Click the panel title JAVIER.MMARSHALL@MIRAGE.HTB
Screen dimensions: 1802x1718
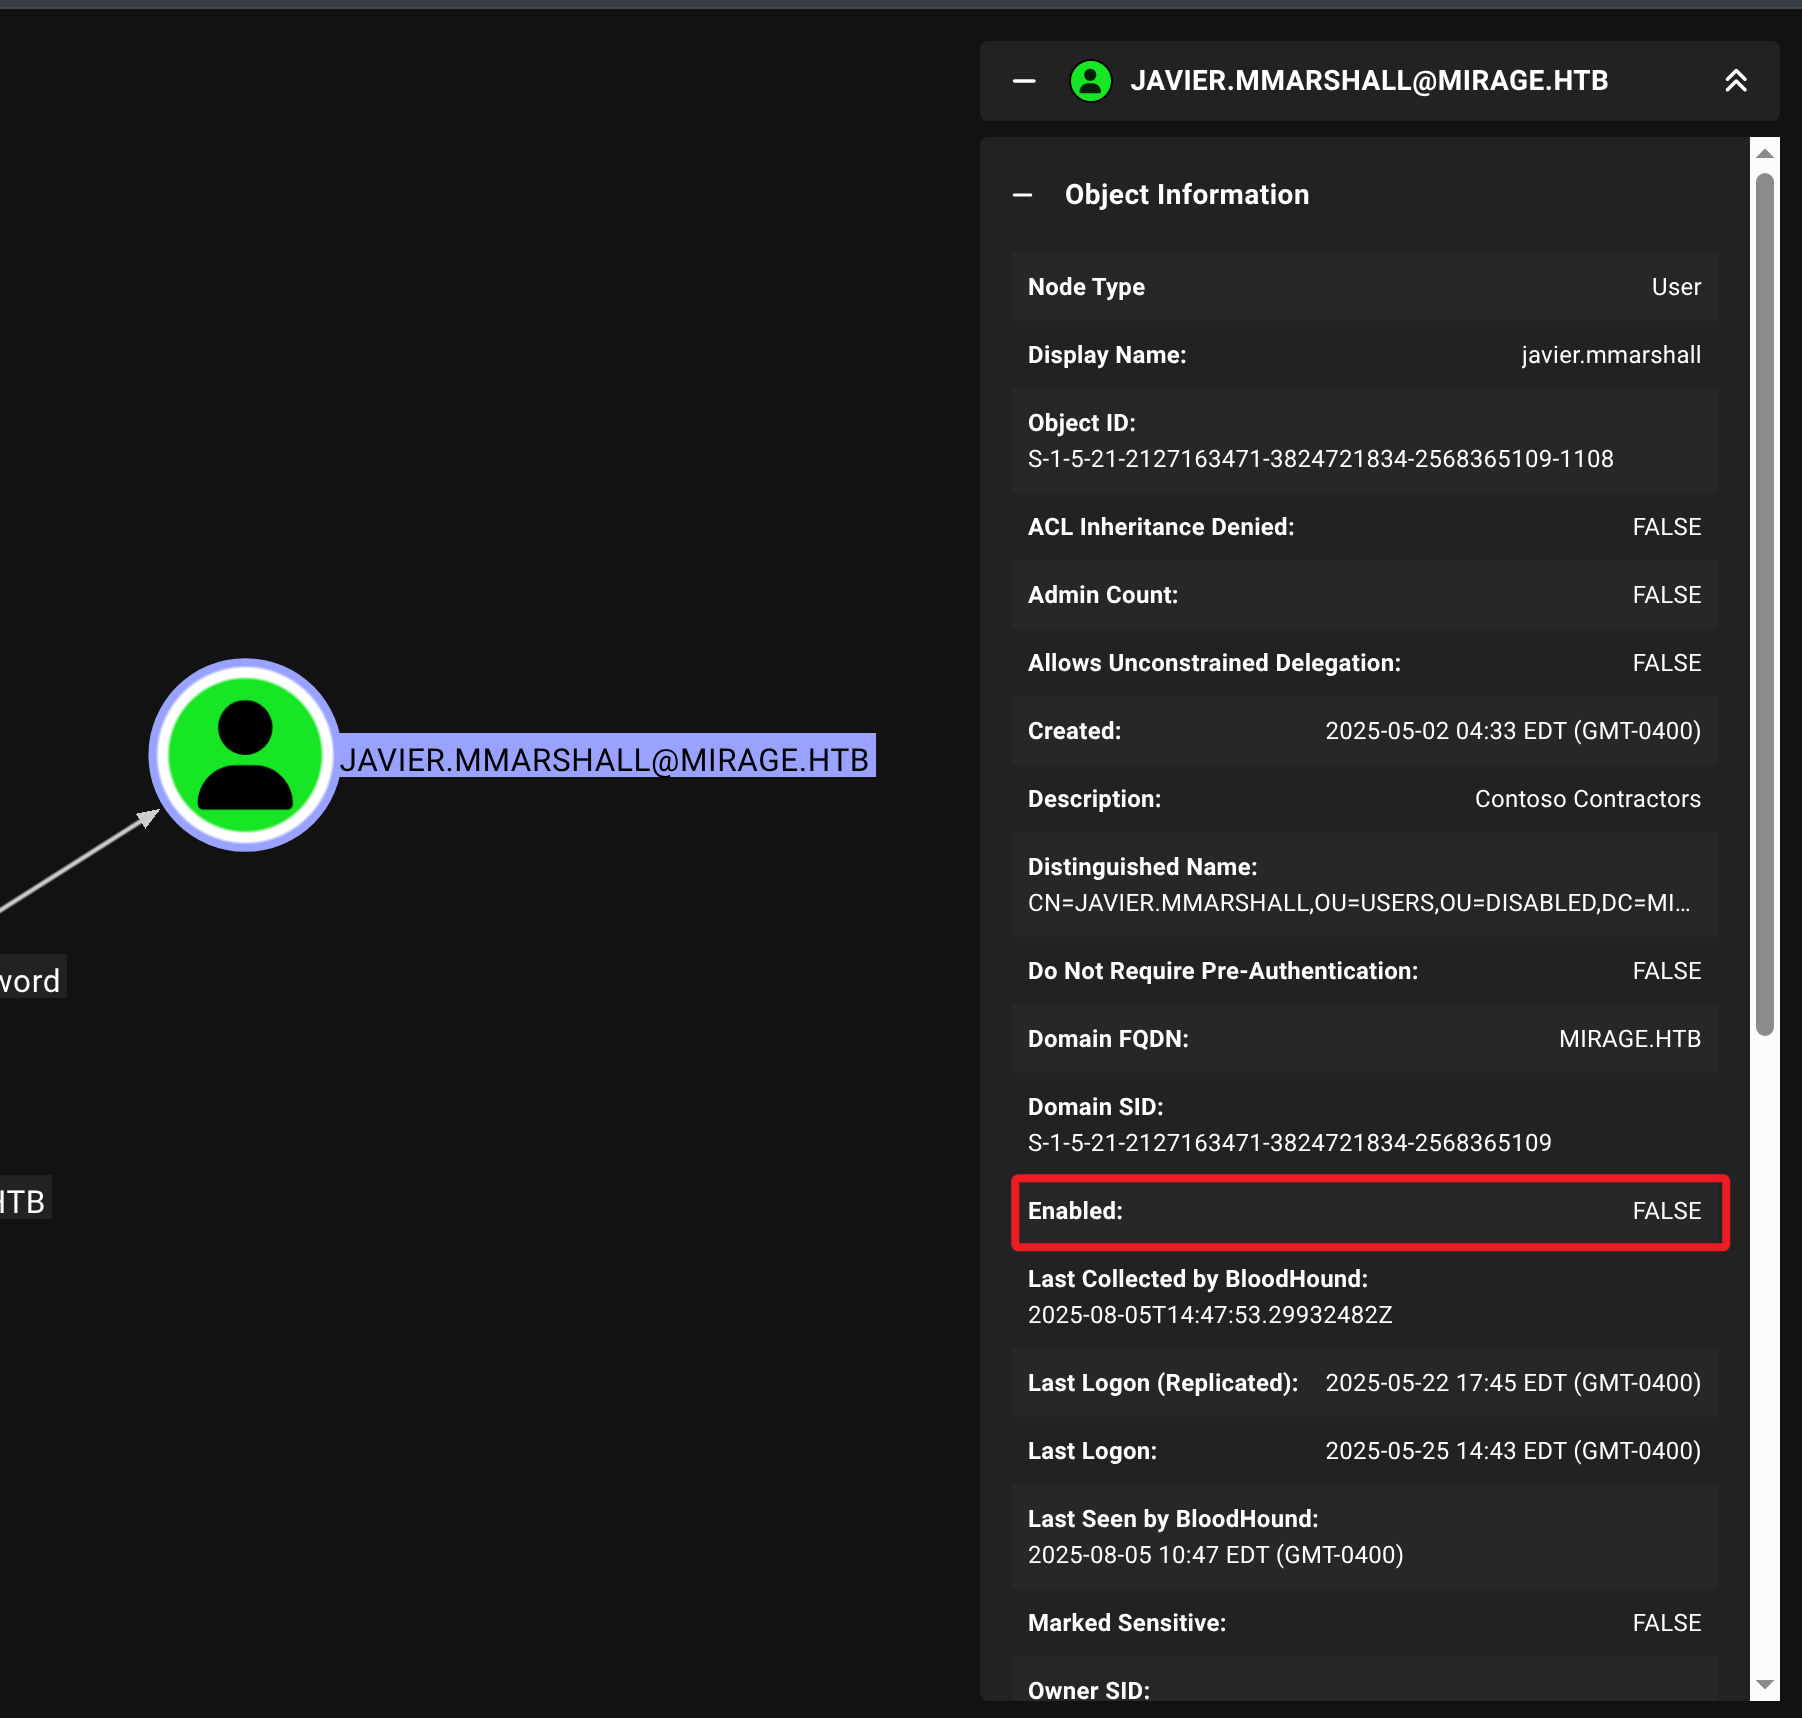(1368, 81)
